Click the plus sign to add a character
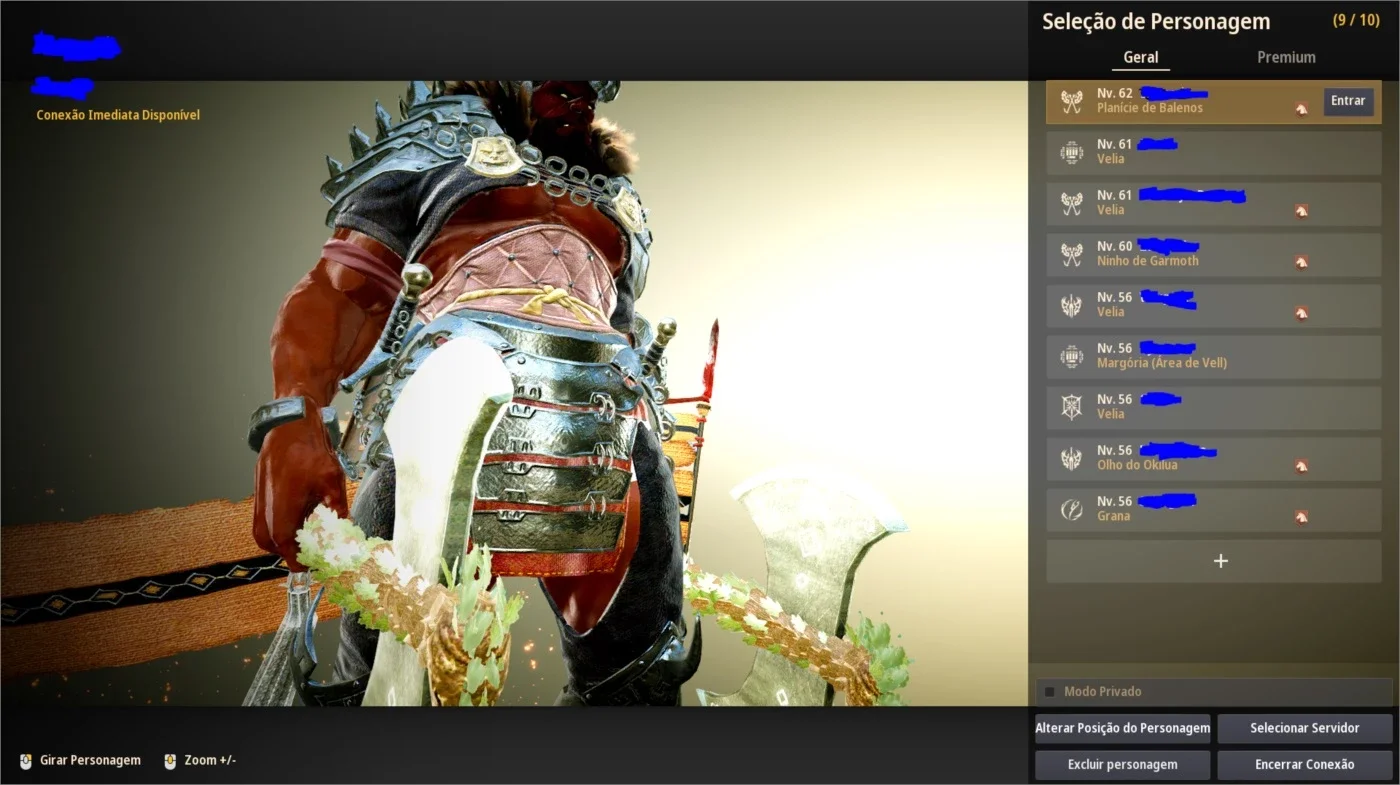Image resolution: width=1400 pixels, height=785 pixels. coord(1220,561)
